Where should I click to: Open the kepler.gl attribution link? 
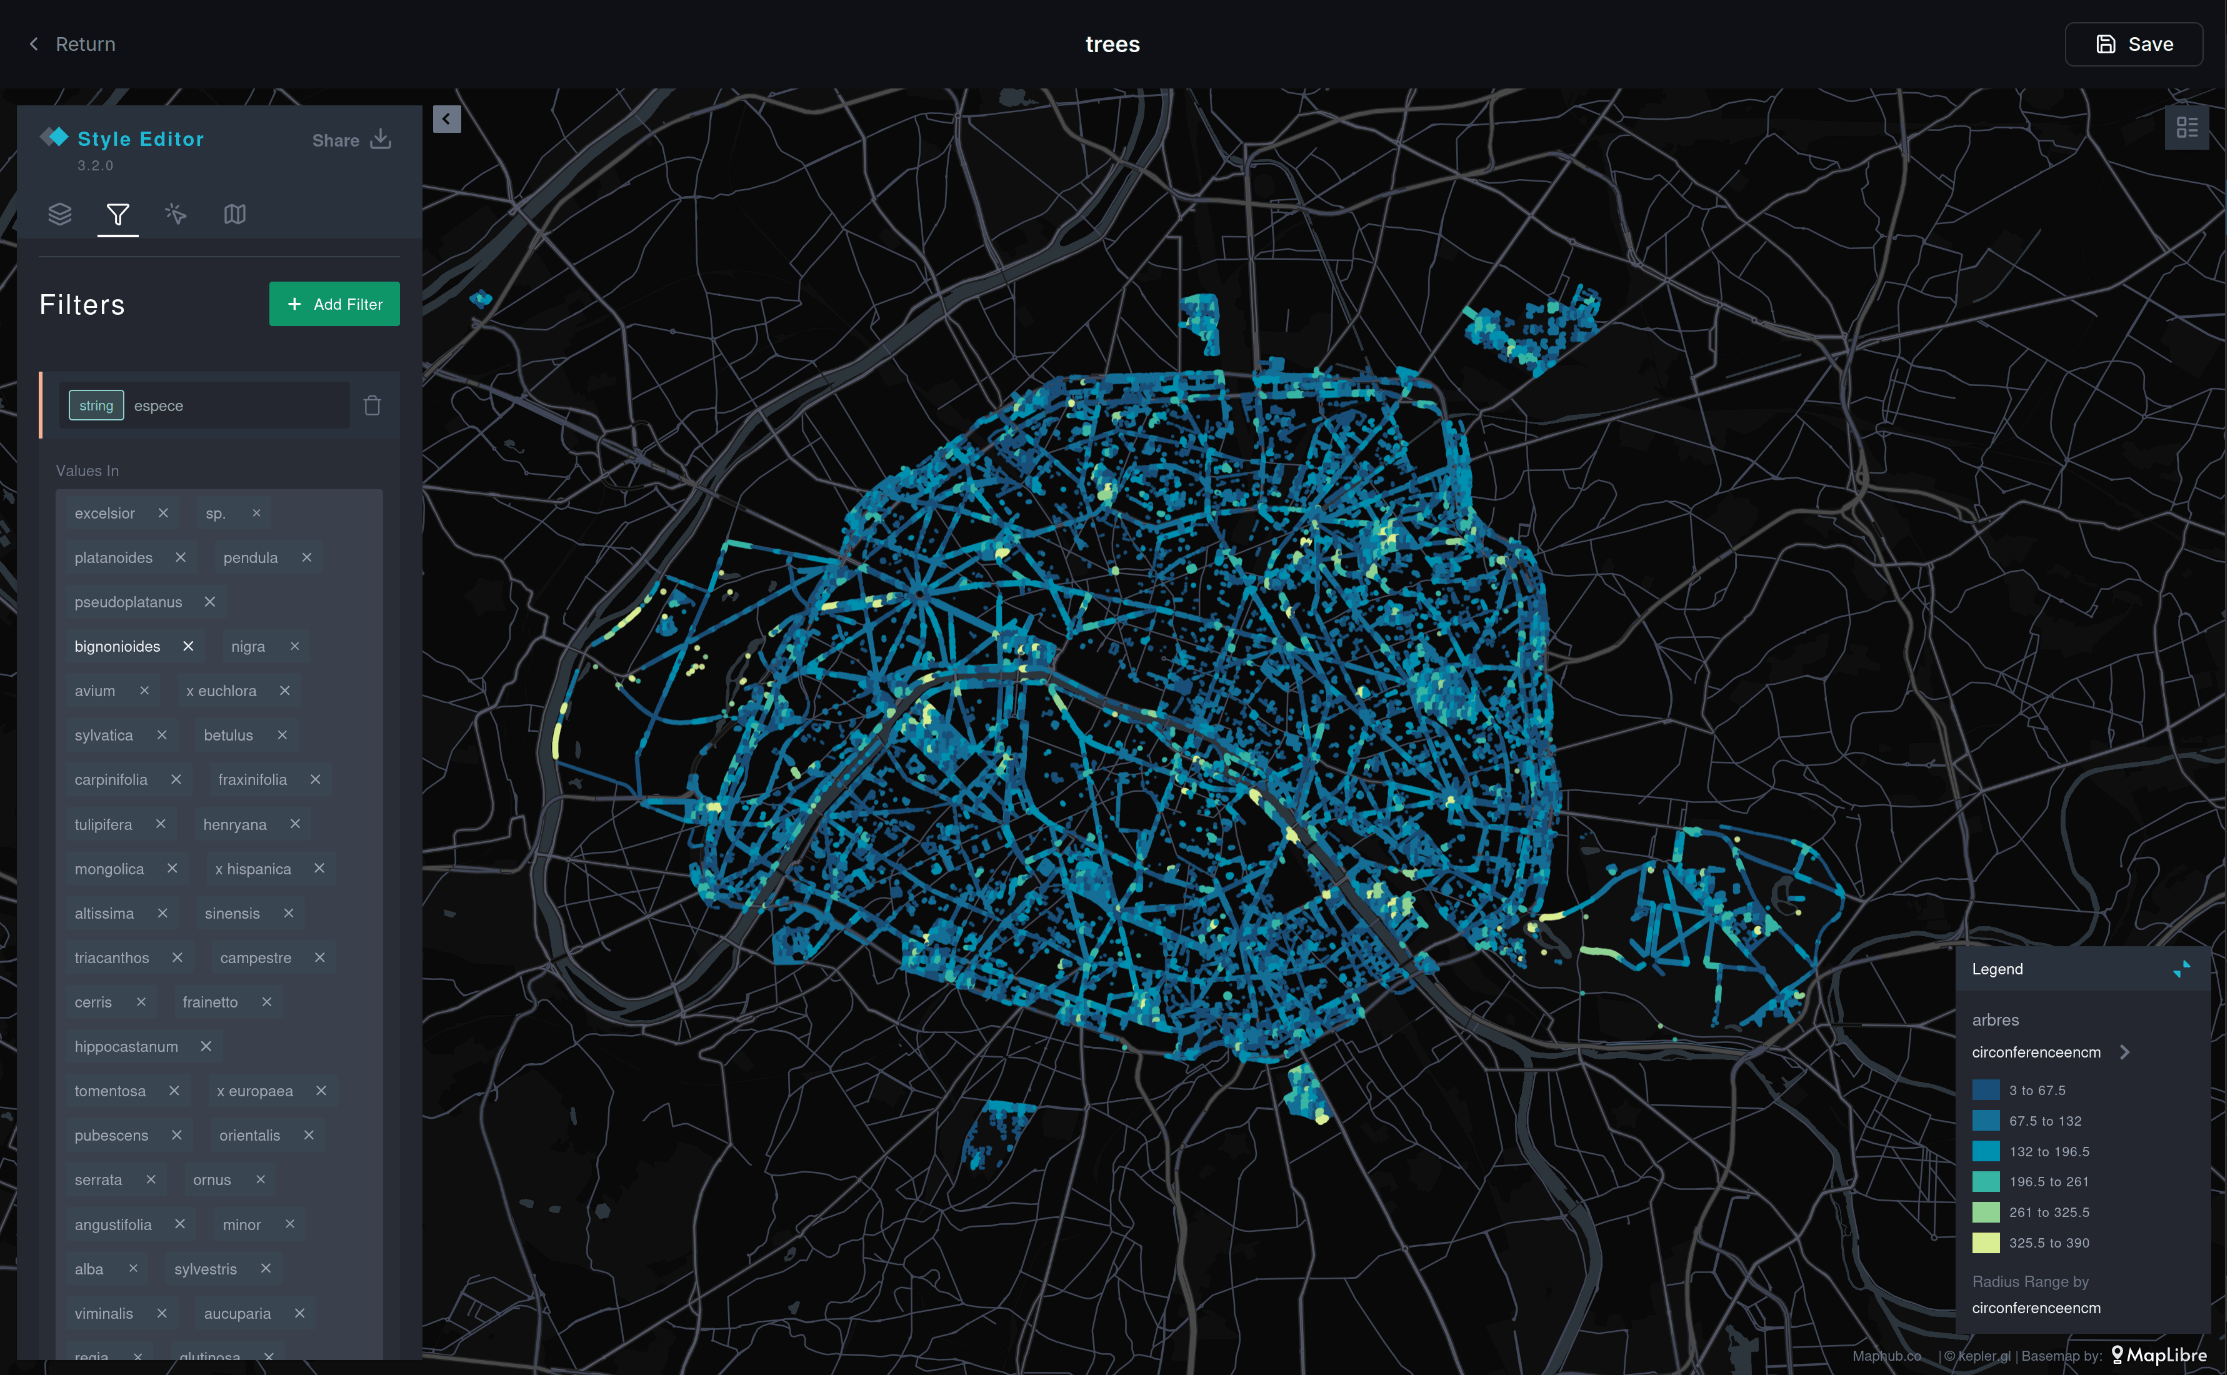pyautogui.click(x=1983, y=1356)
